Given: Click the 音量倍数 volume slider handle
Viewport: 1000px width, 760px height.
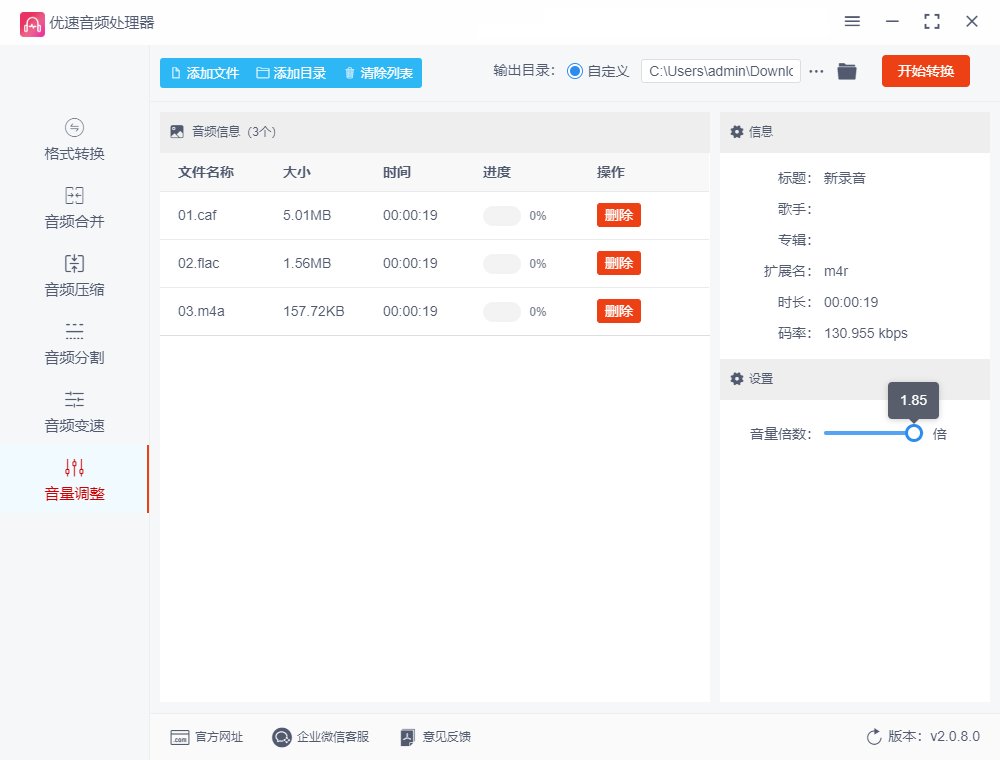Looking at the screenshot, I should point(913,433).
